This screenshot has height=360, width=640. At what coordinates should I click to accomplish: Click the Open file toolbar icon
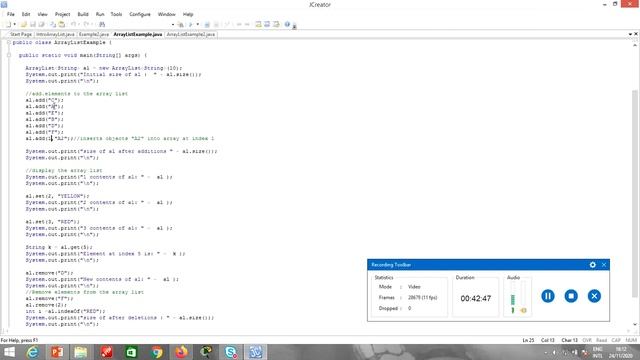(24, 24)
